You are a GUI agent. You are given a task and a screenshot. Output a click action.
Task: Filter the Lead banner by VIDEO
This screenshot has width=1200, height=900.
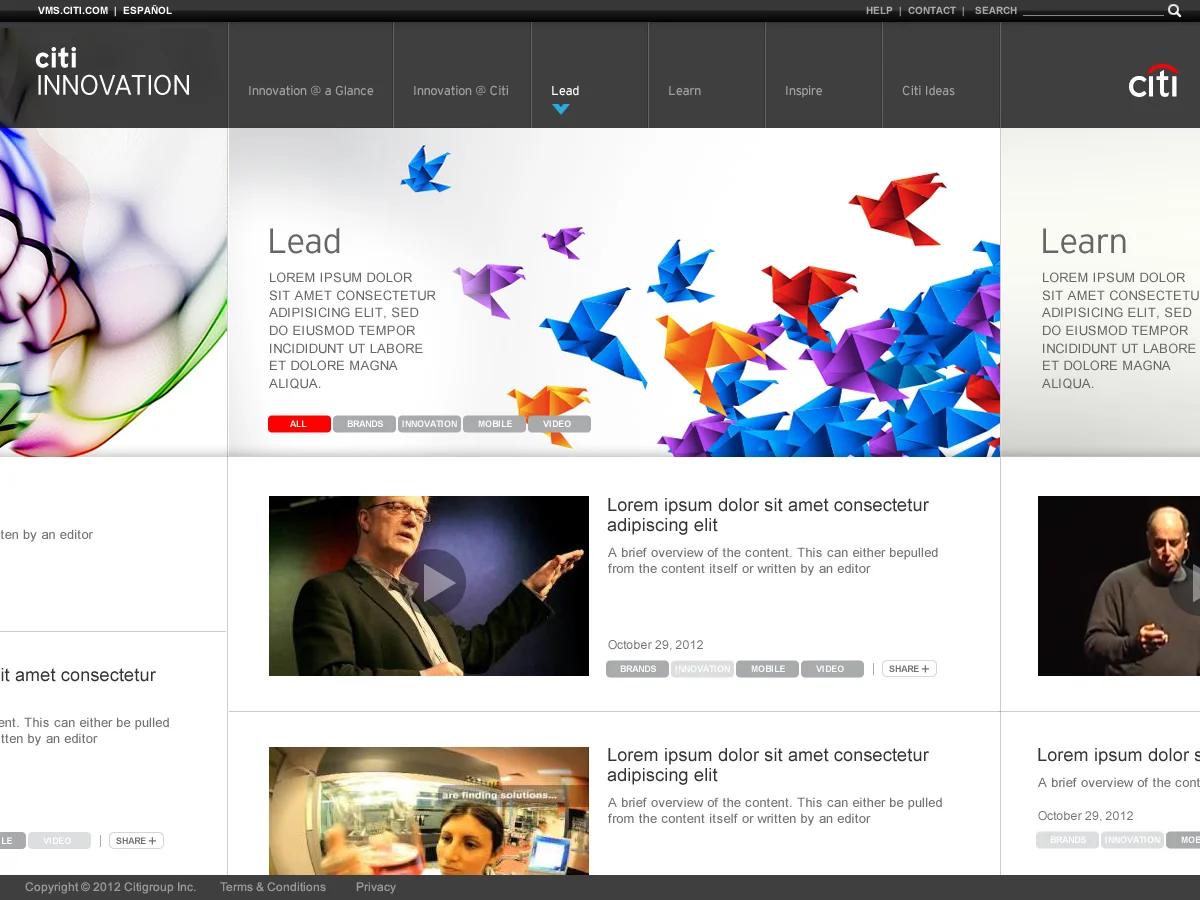tap(559, 424)
